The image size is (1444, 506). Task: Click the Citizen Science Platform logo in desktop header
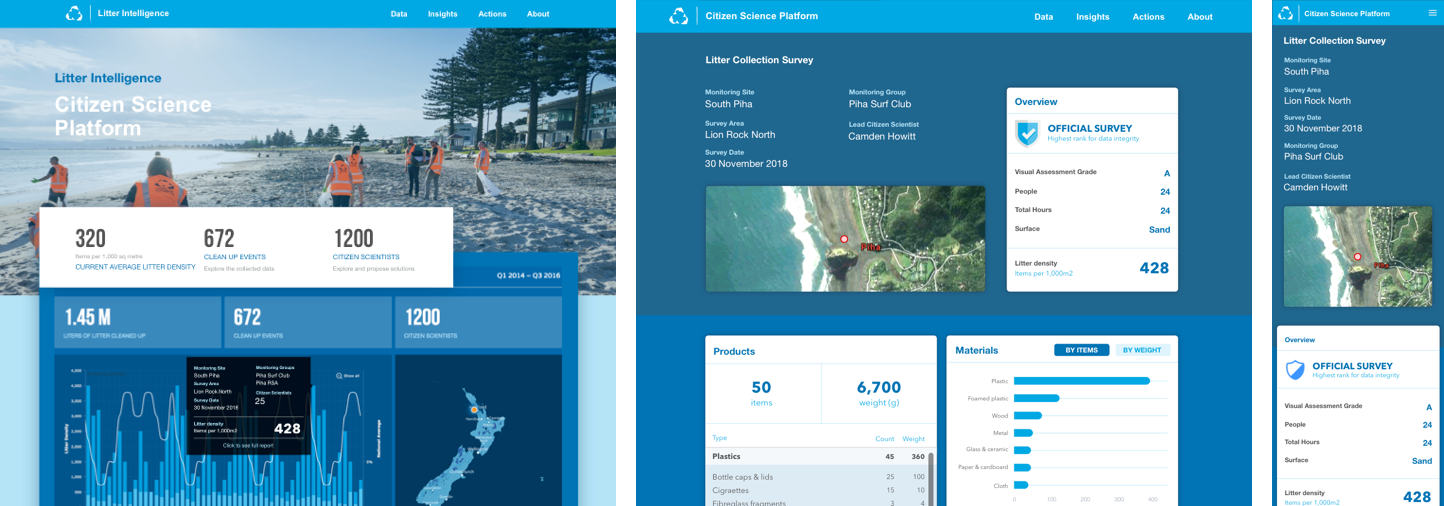tap(679, 16)
